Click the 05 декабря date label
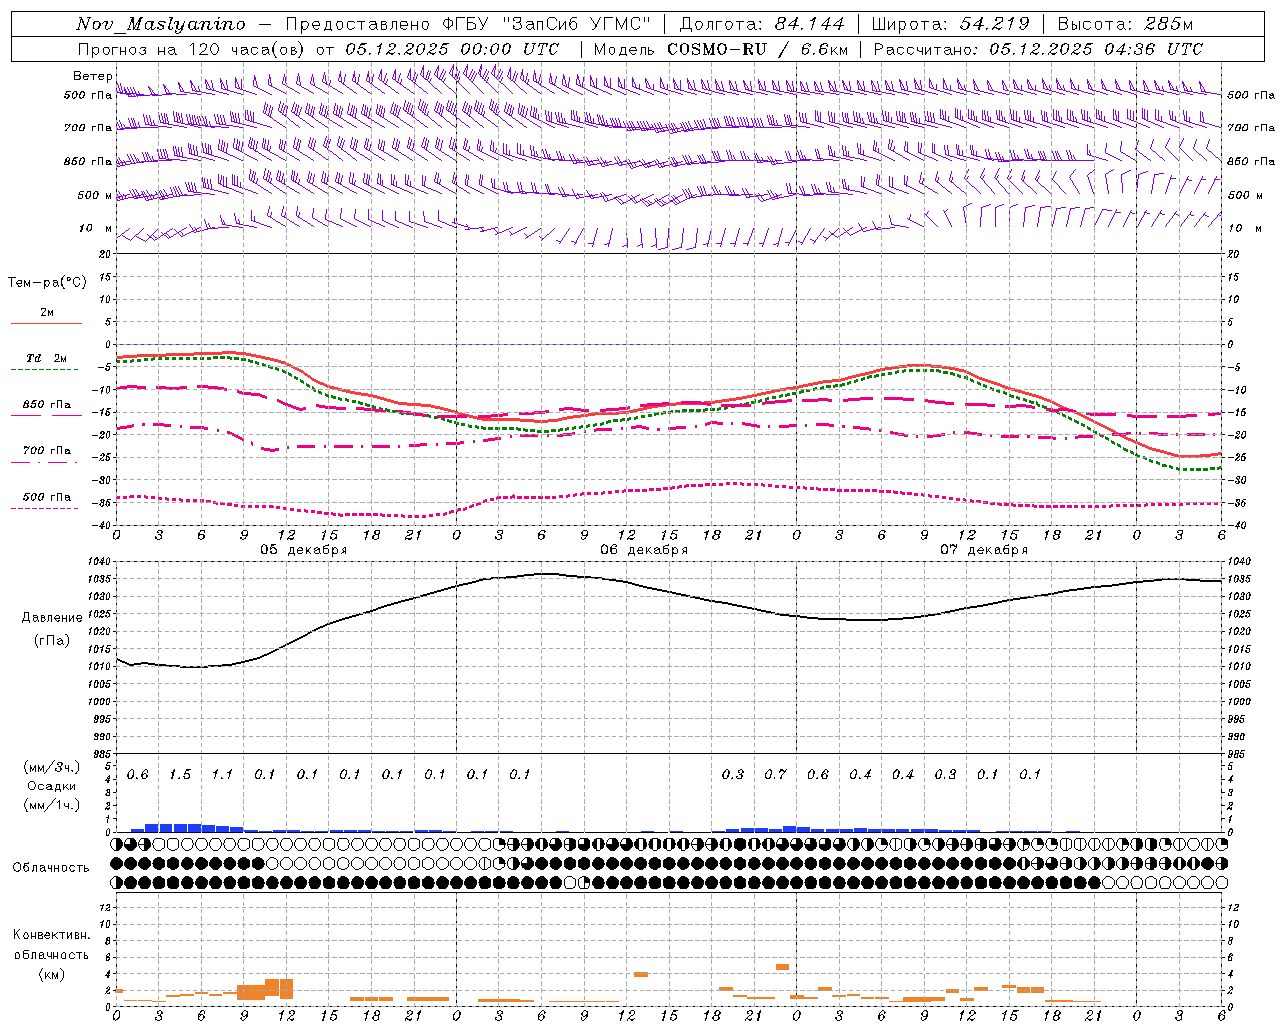The width and height of the screenshot is (1280, 1024). click(x=304, y=550)
